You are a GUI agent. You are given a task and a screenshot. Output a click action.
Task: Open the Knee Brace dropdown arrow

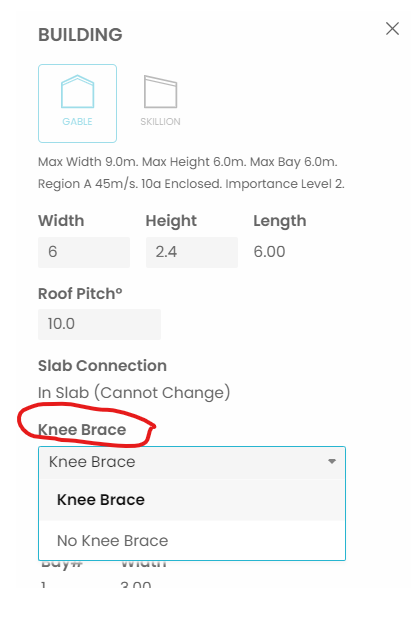pos(332,461)
